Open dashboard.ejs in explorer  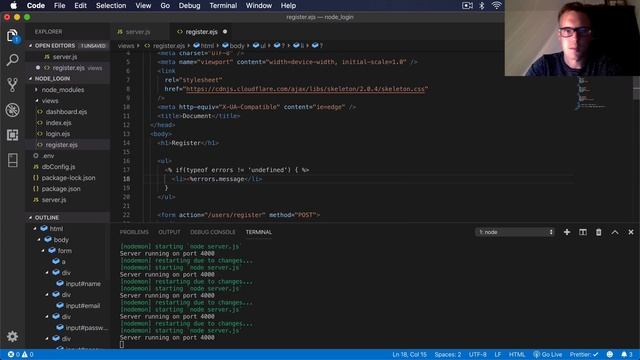click(66, 111)
